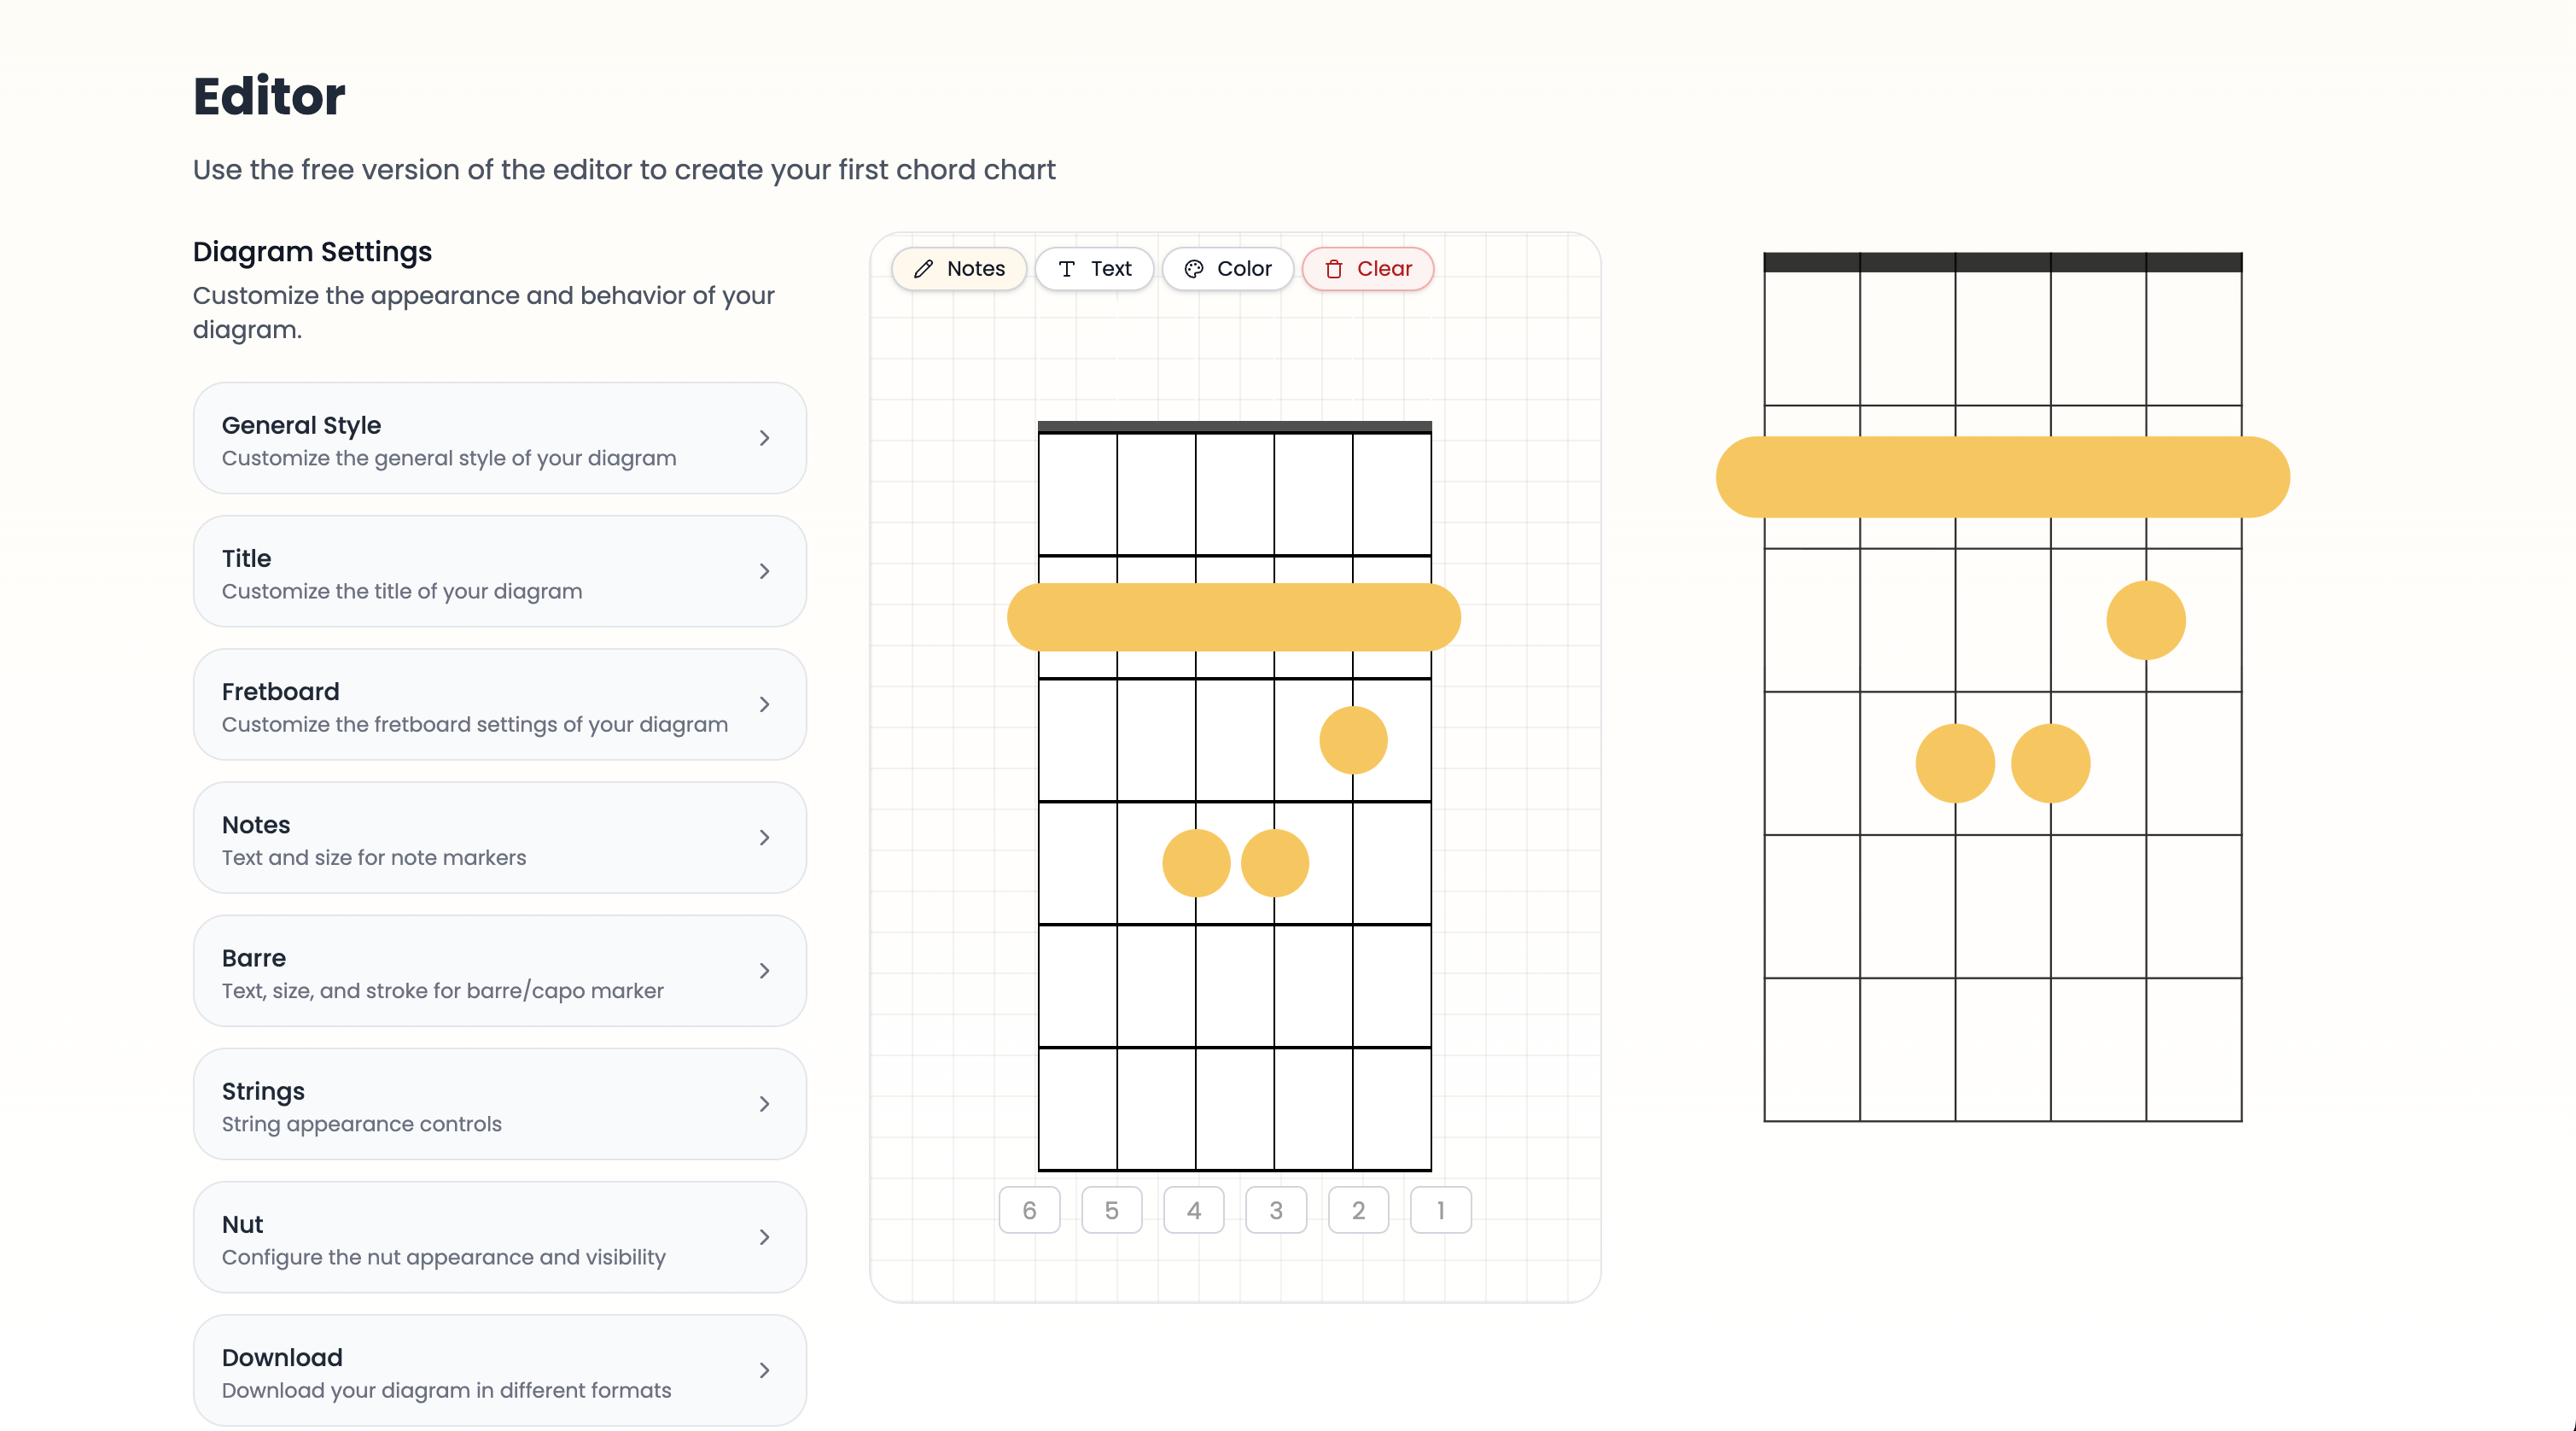Open the Nut configuration panel
Viewport: 2576px width, 1431px height.
coord(499,1237)
